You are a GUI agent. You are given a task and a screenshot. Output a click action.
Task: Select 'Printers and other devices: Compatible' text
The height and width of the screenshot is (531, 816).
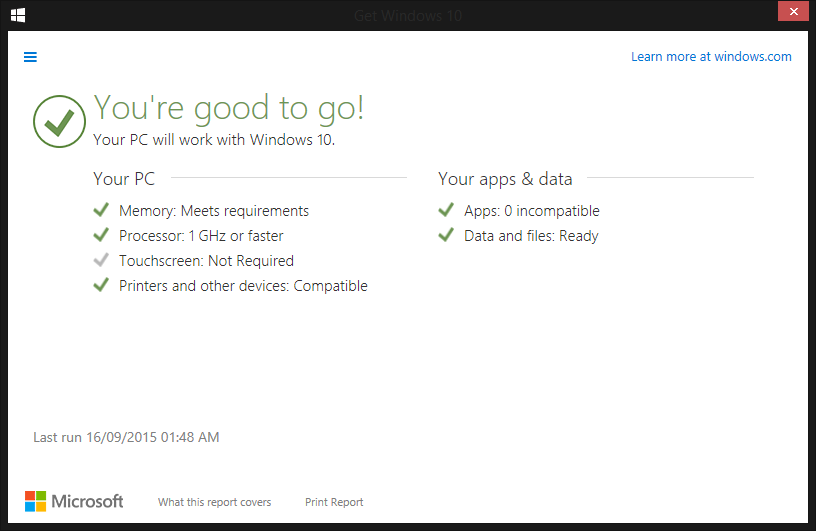(244, 286)
